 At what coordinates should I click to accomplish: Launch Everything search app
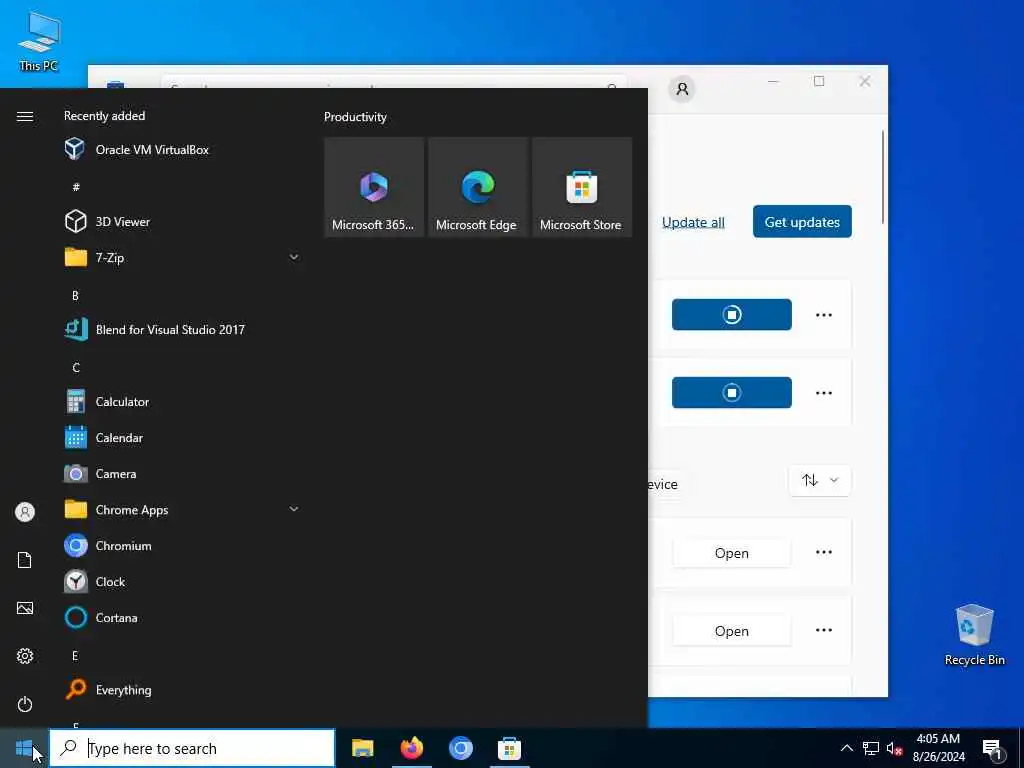pyautogui.click(x=182, y=690)
